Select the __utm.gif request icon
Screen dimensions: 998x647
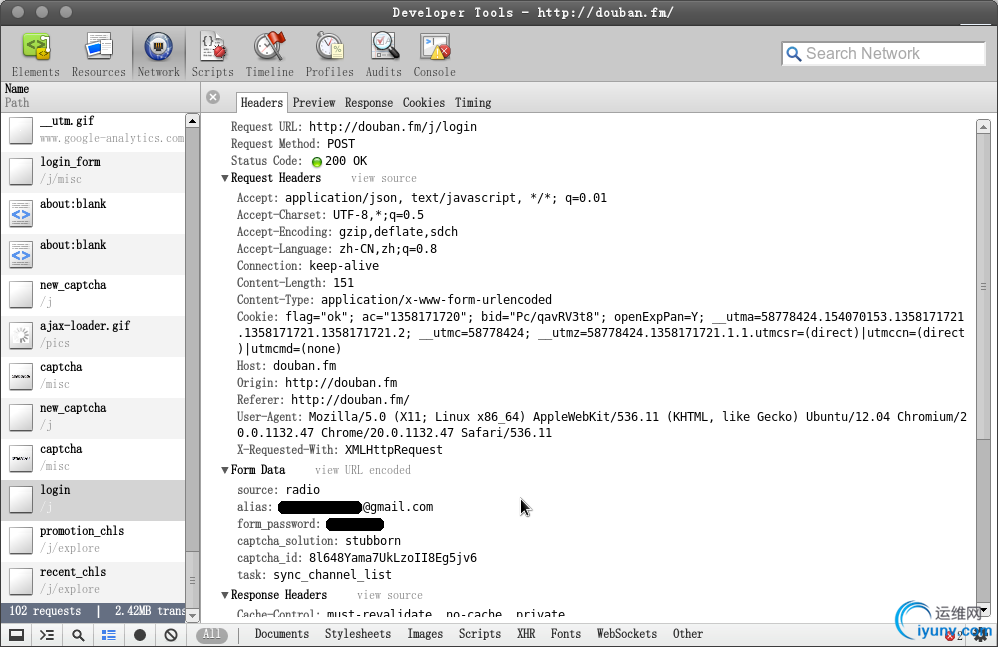coord(21,130)
